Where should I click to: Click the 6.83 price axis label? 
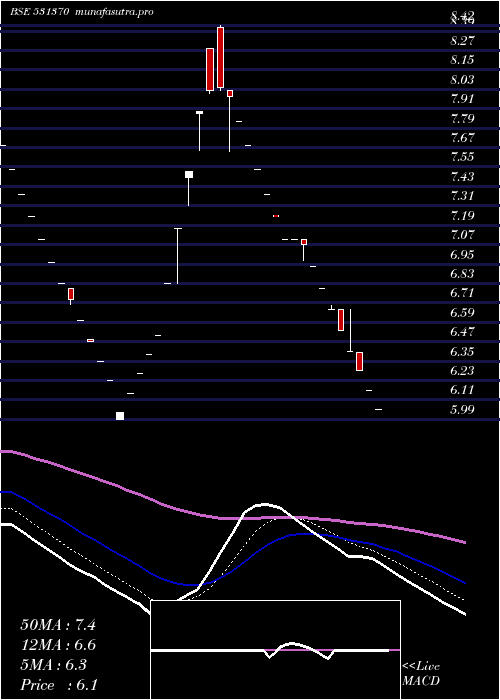(462, 274)
